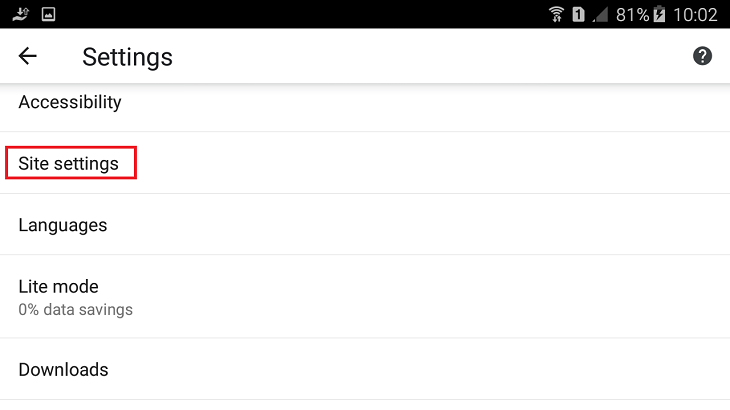The width and height of the screenshot is (730, 410).
Task: Open Downloads settings
Action: (365, 369)
